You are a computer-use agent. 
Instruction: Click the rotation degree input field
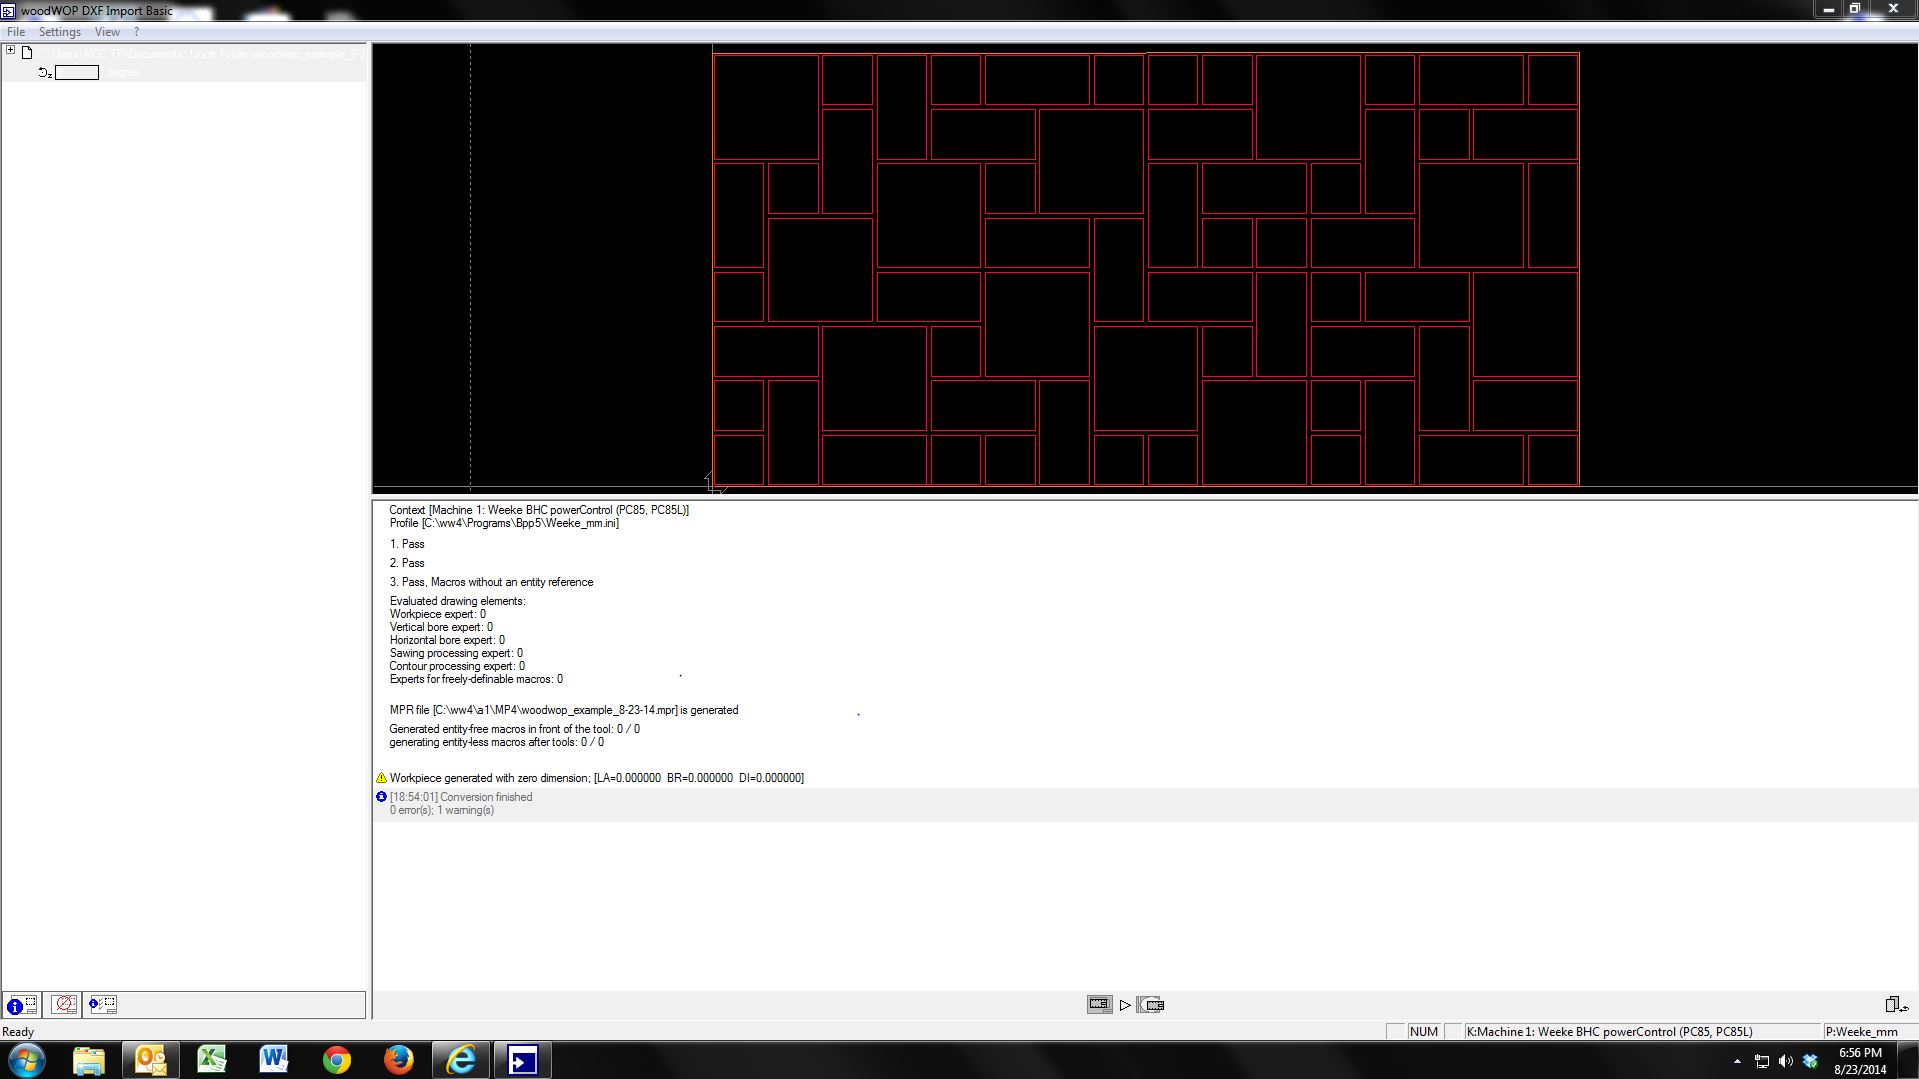point(77,73)
